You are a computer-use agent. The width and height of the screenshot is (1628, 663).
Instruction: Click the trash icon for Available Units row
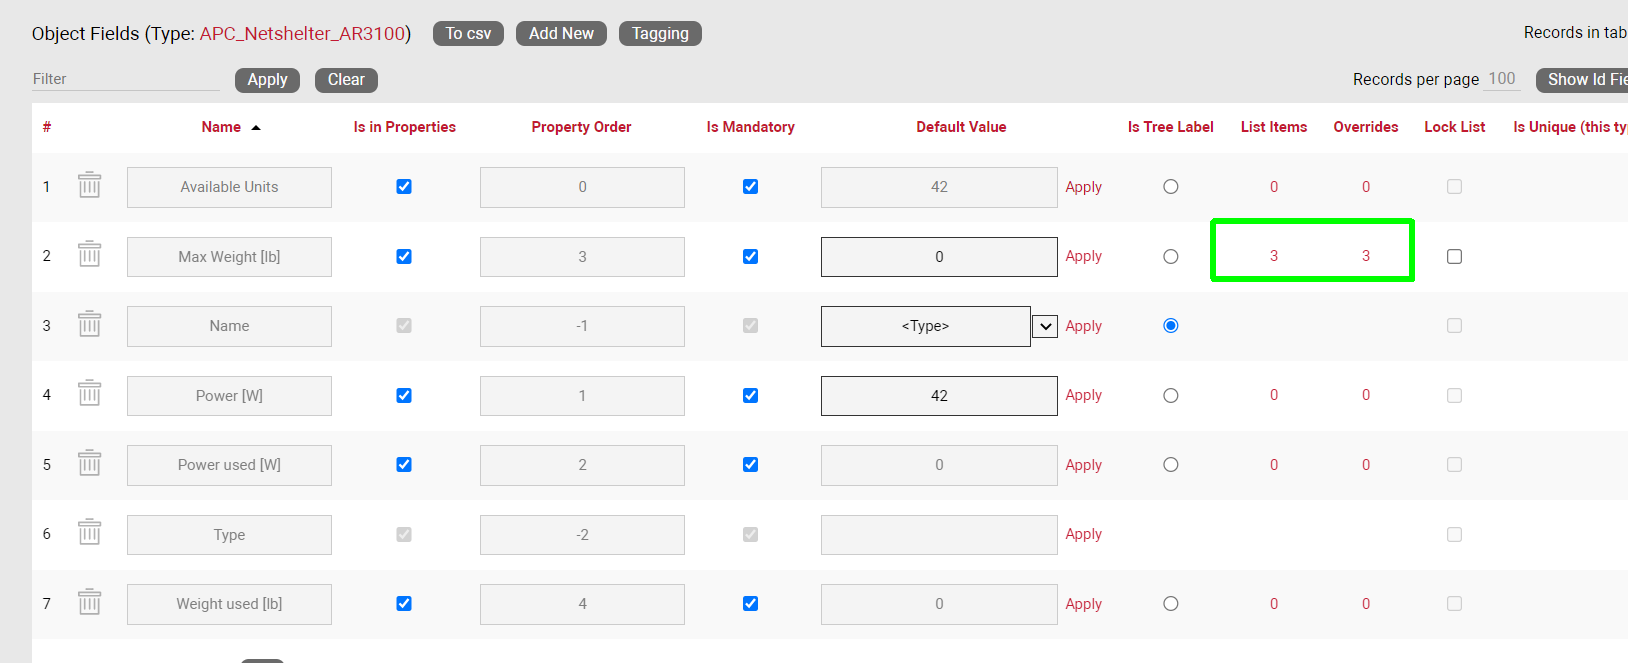point(89,186)
